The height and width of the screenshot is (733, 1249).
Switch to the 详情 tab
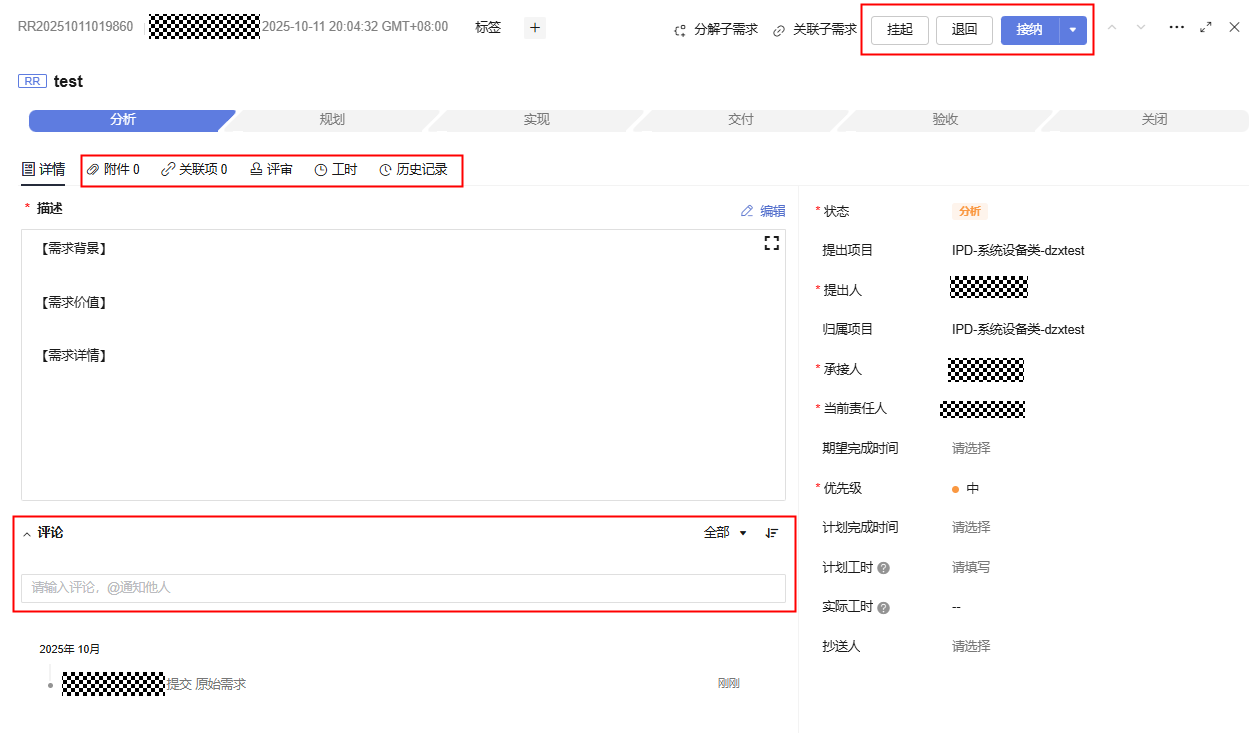pyautogui.click(x=44, y=170)
